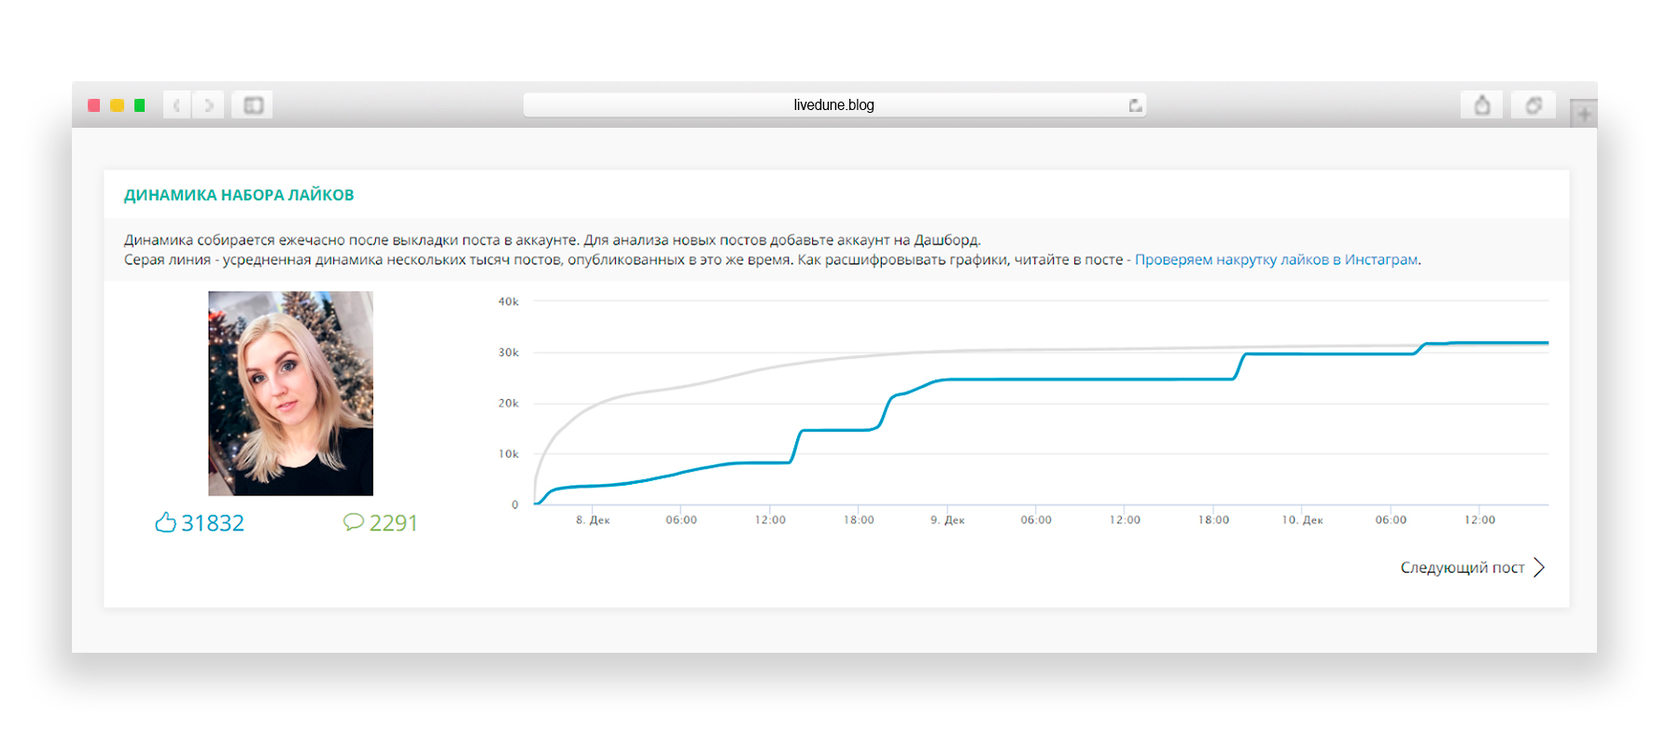Screen dimensions: 1680x746
Task: Add a new tab with plus button
Action: 1583,114
